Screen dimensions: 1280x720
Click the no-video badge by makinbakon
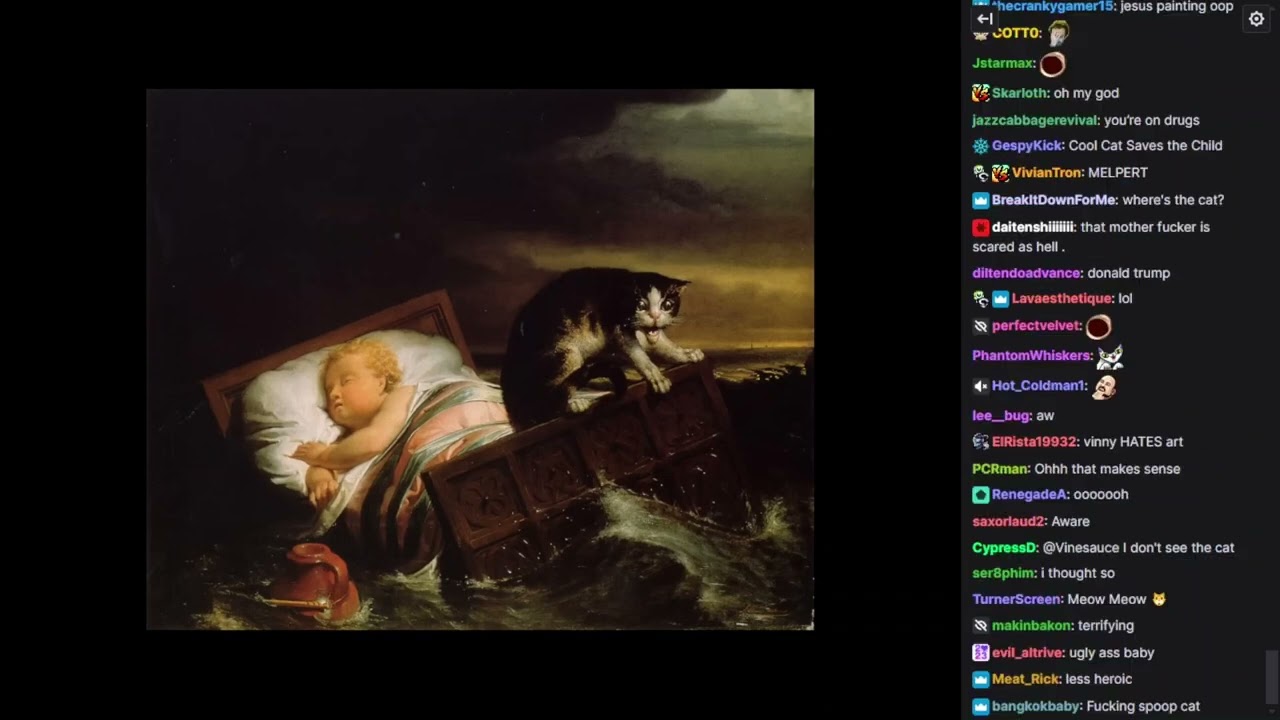[x=980, y=626]
